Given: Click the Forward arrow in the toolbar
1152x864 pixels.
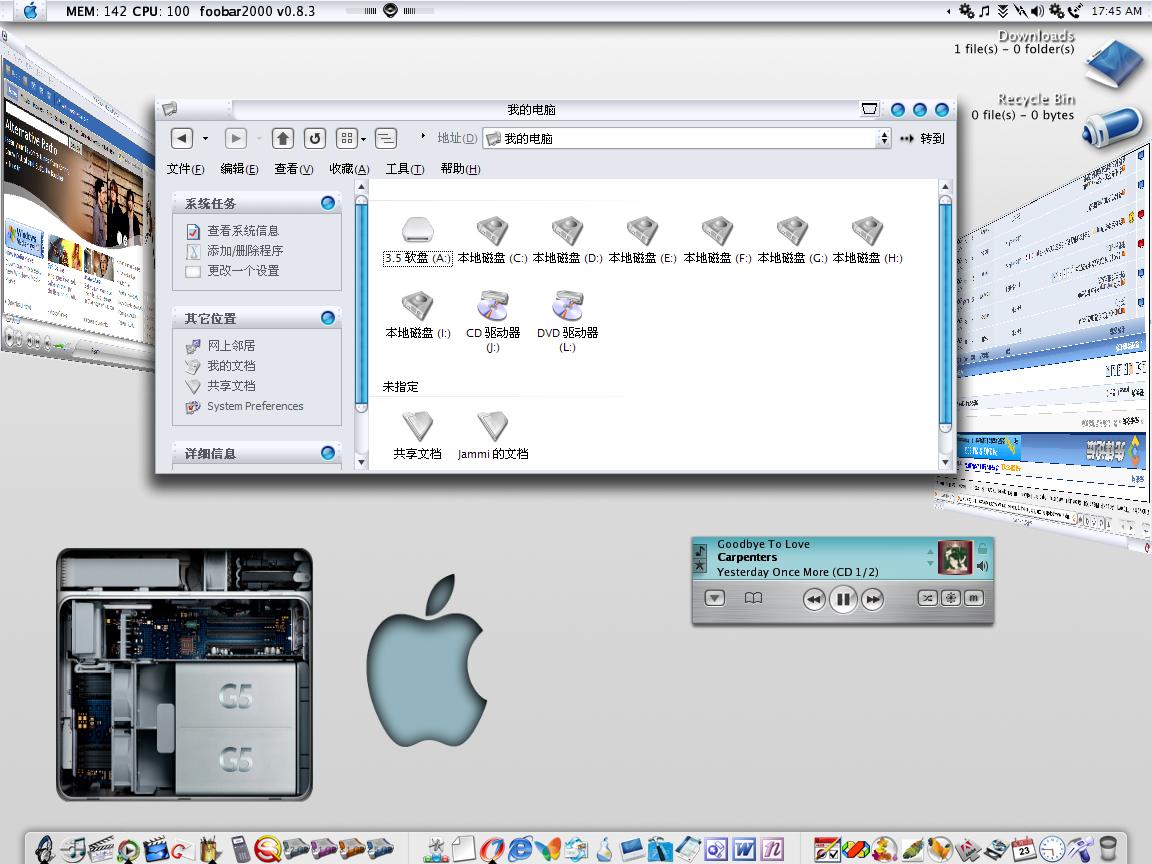Looking at the screenshot, I should [235, 138].
